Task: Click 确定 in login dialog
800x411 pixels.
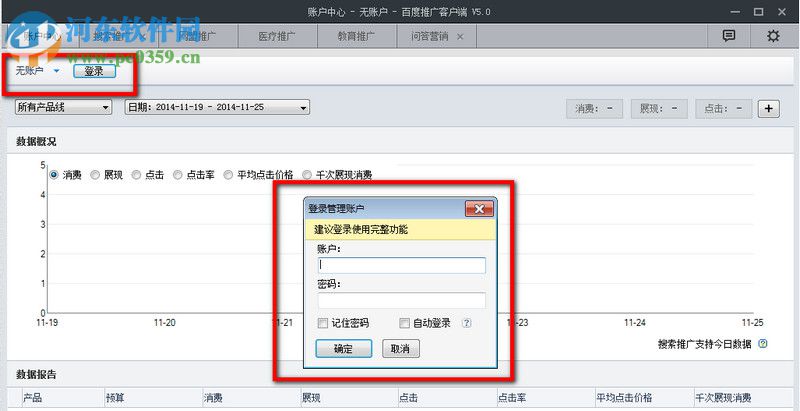Action: point(343,349)
